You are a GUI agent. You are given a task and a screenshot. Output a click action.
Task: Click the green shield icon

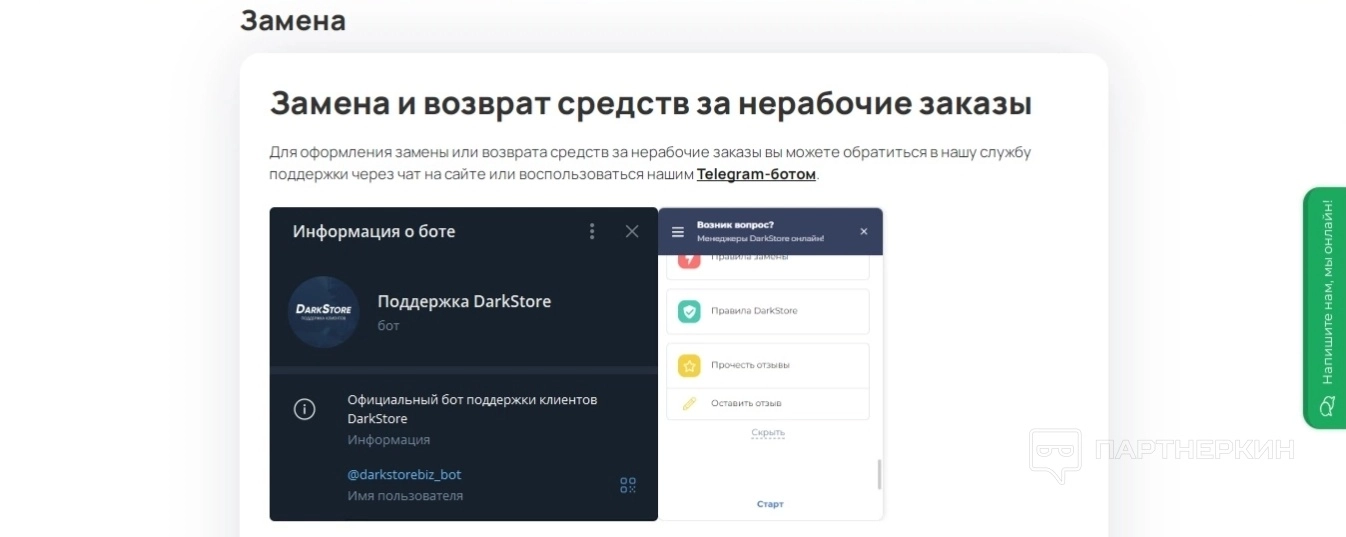689,311
